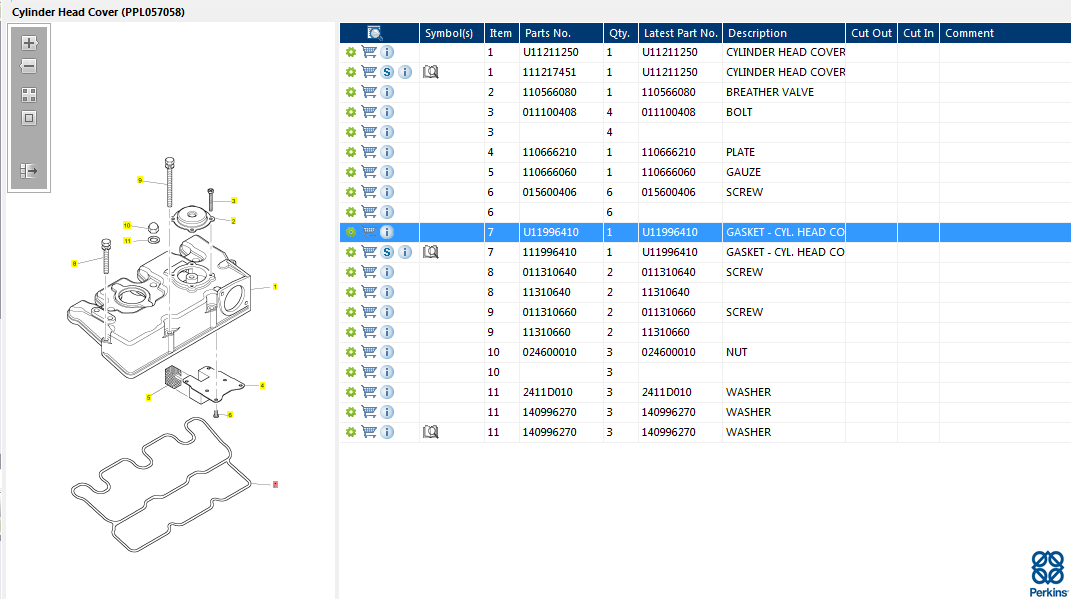Screen dimensions: 1071x599
Task: Click gear icon on WASHER 2411D010 row
Action: pyautogui.click(x=351, y=392)
